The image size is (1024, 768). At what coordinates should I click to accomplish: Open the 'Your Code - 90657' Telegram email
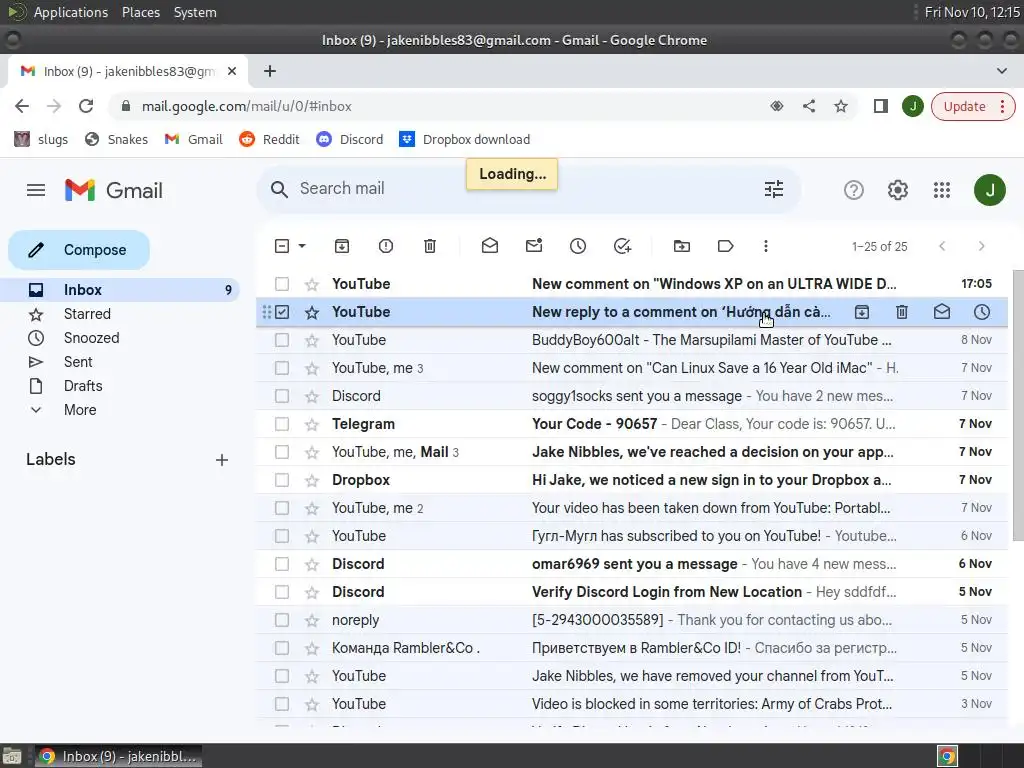[x=632, y=424]
